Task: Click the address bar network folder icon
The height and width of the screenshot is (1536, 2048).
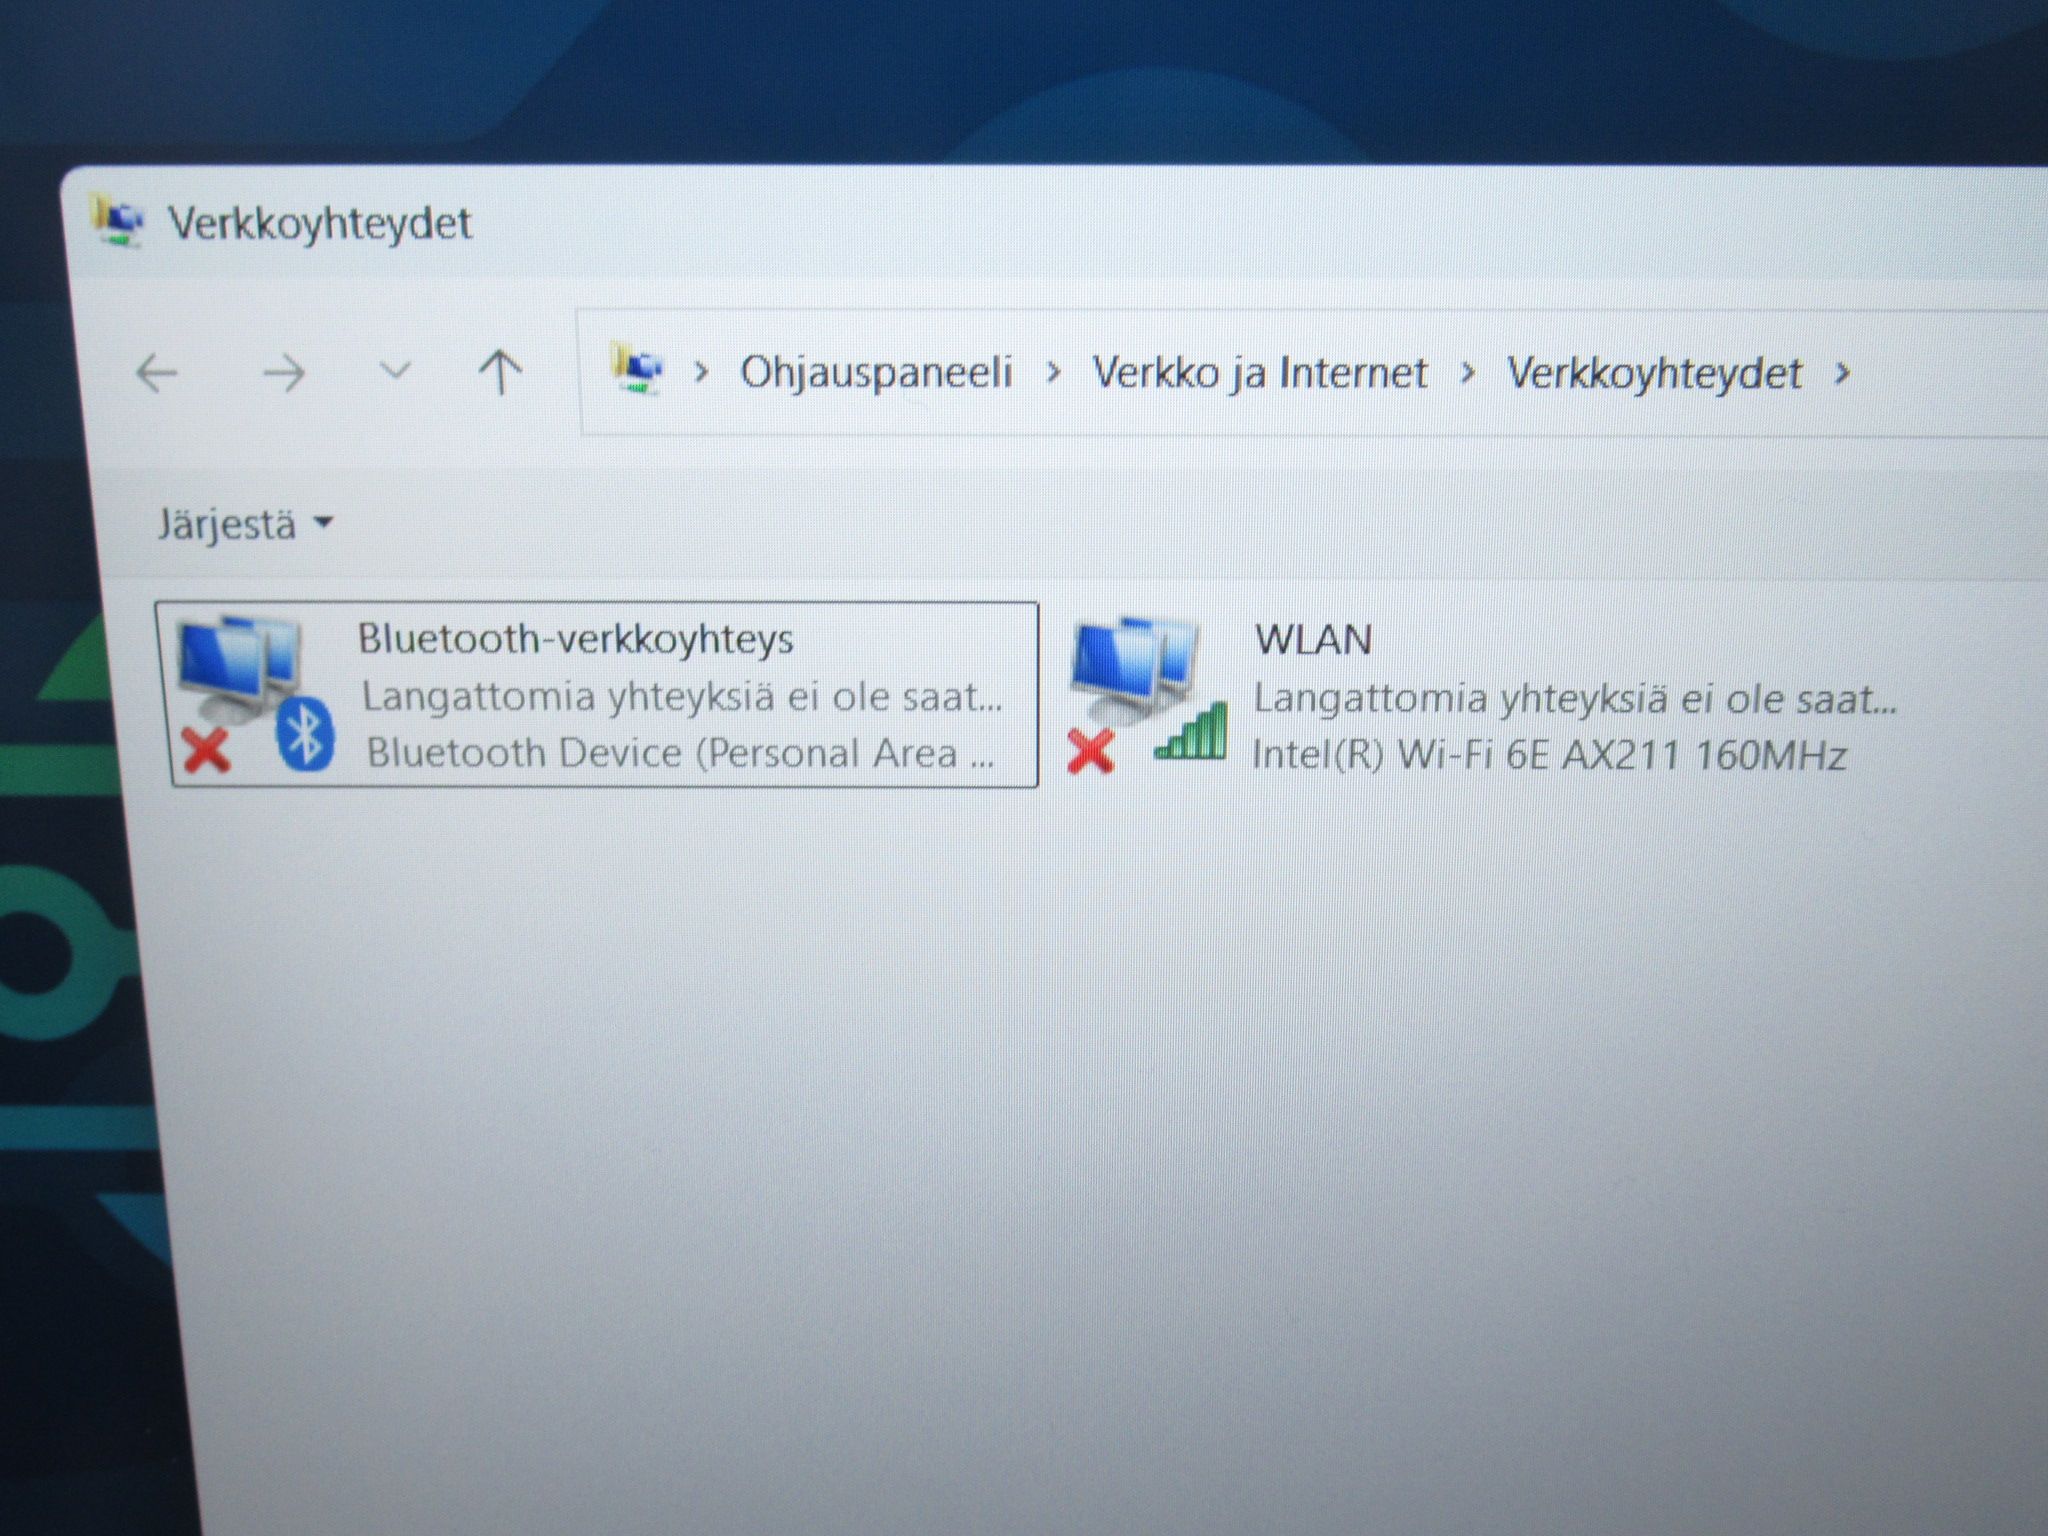Action: [x=637, y=369]
